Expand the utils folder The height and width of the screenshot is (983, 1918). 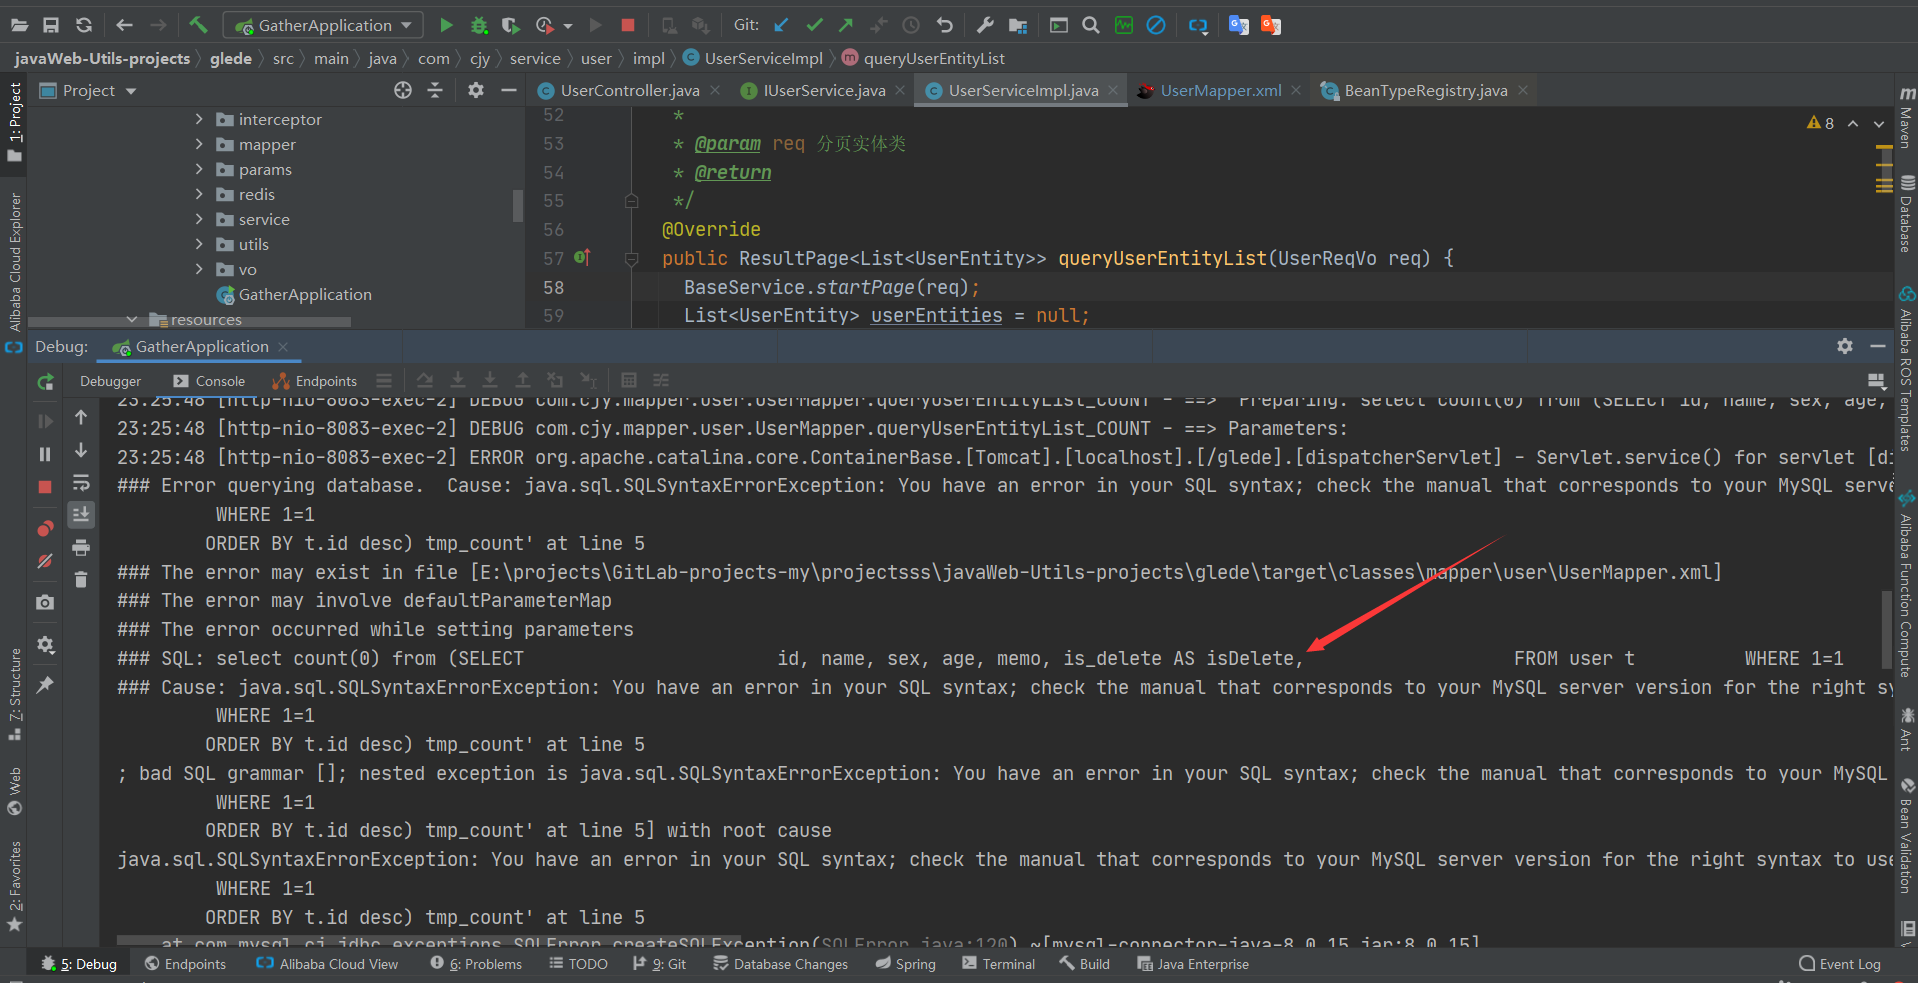click(x=199, y=244)
